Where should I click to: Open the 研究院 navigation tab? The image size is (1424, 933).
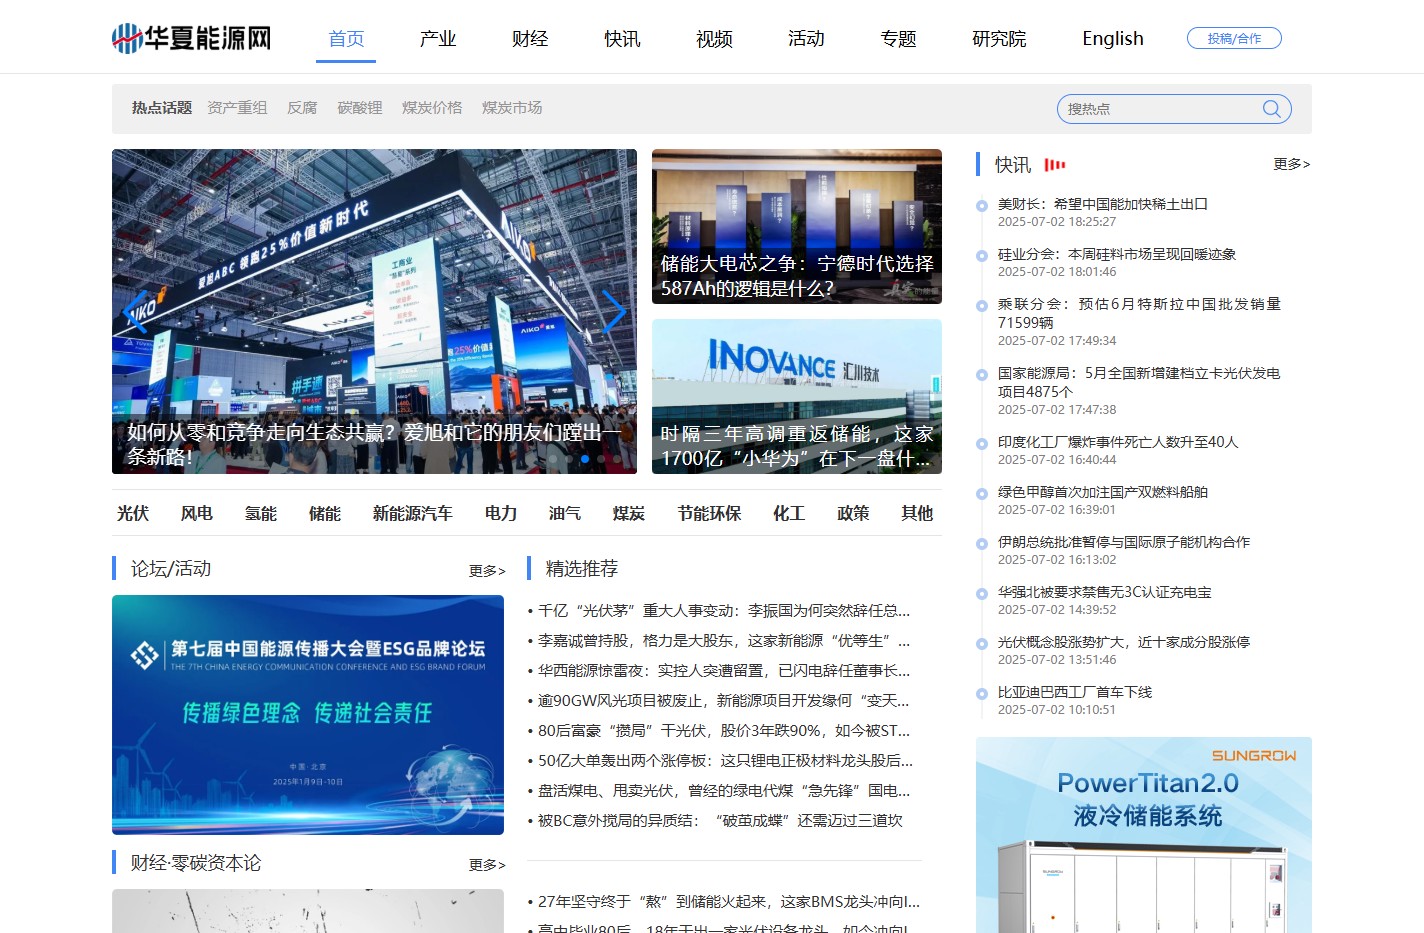pyautogui.click(x=999, y=39)
